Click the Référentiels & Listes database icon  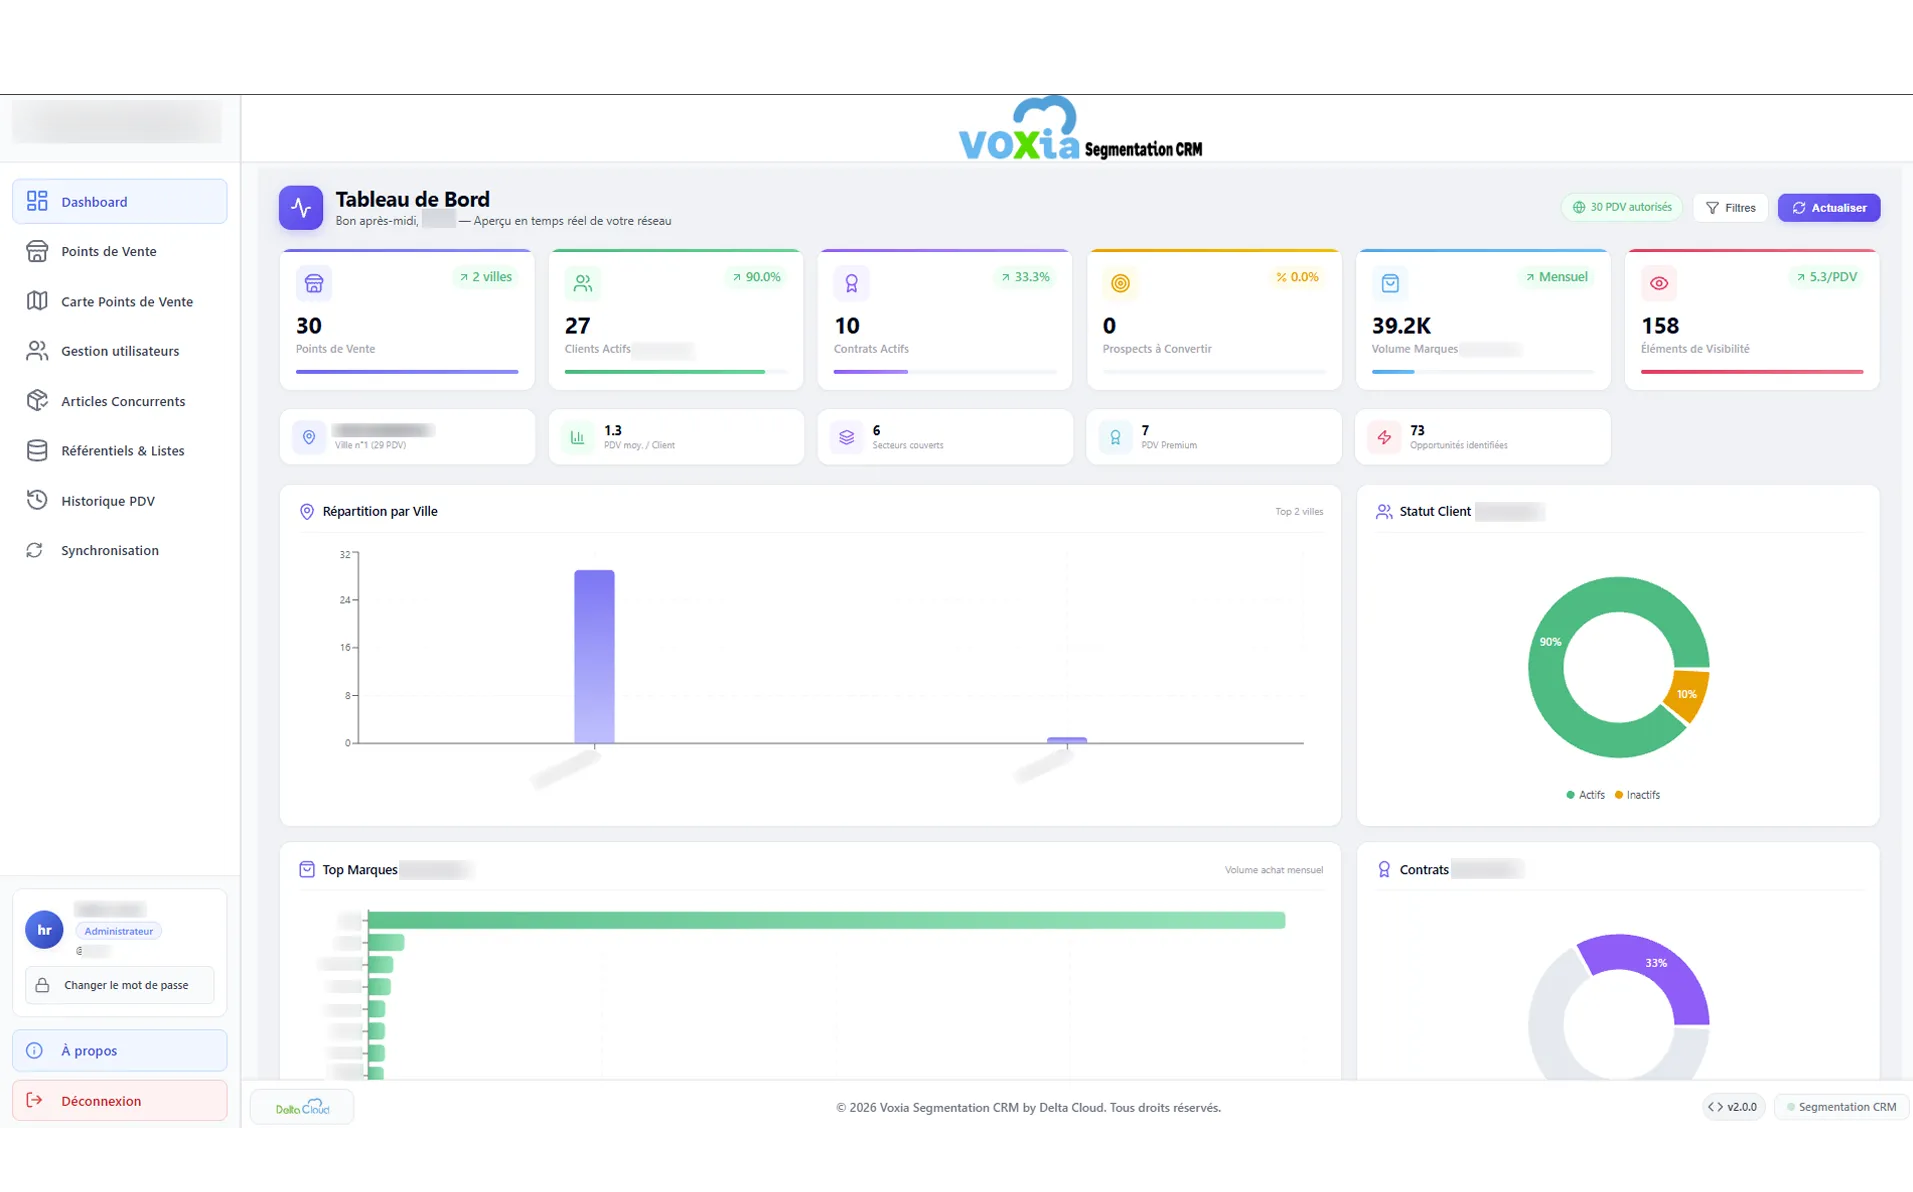[37, 451]
